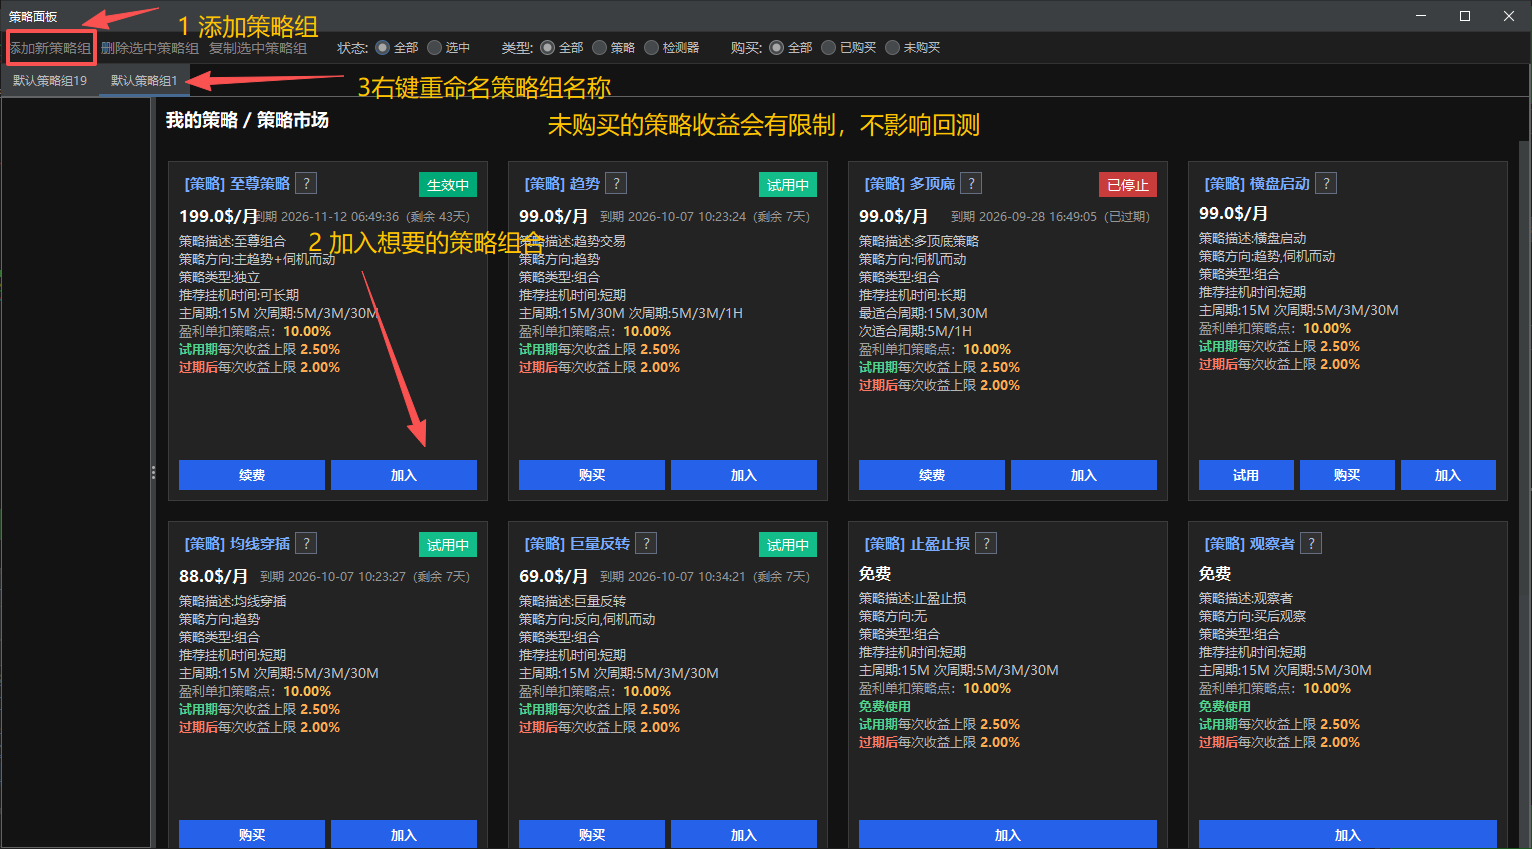Click 购买 button on 巨量反转 card
Screen dimensions: 1532x849
point(592,834)
